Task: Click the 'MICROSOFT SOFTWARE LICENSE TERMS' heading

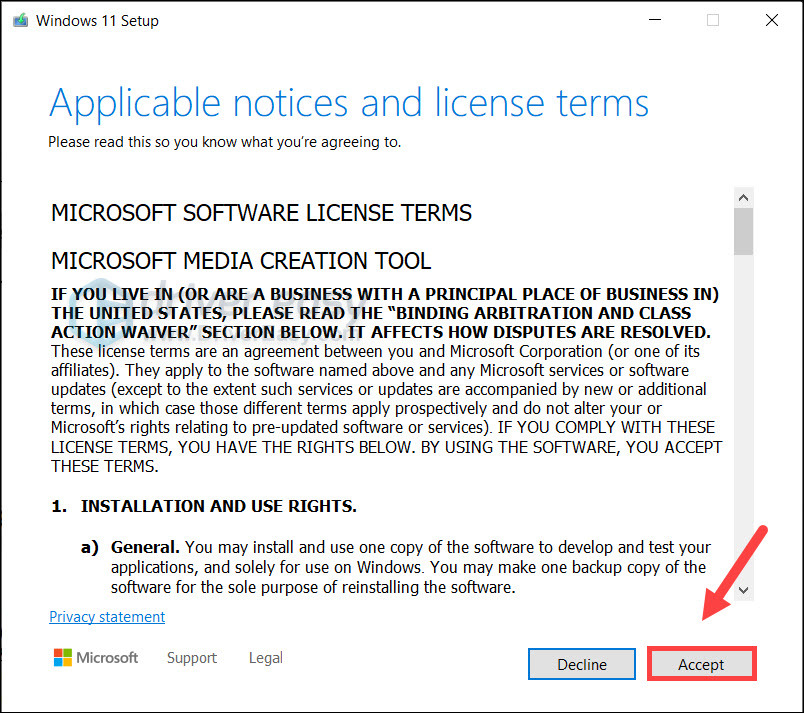Action: pyautogui.click(x=261, y=213)
